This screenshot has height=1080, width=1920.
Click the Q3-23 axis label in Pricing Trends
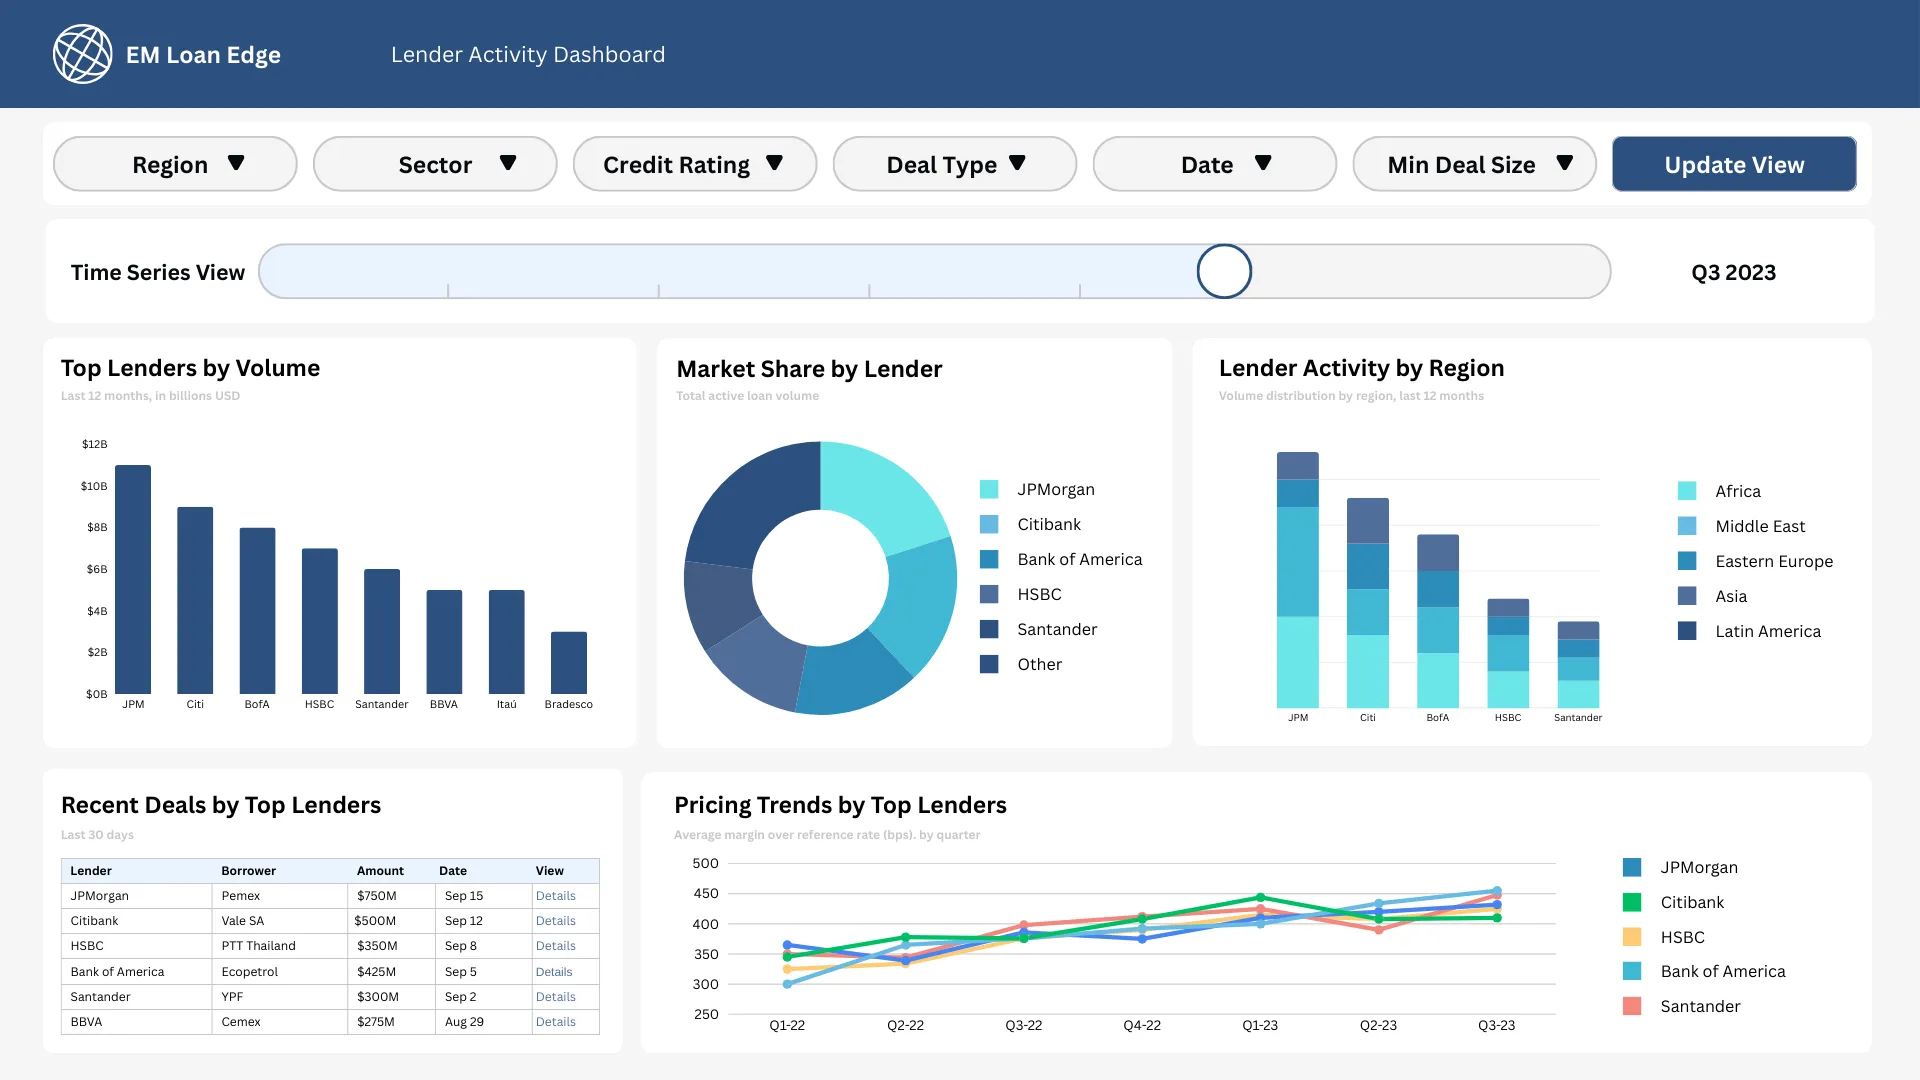1496,1026
